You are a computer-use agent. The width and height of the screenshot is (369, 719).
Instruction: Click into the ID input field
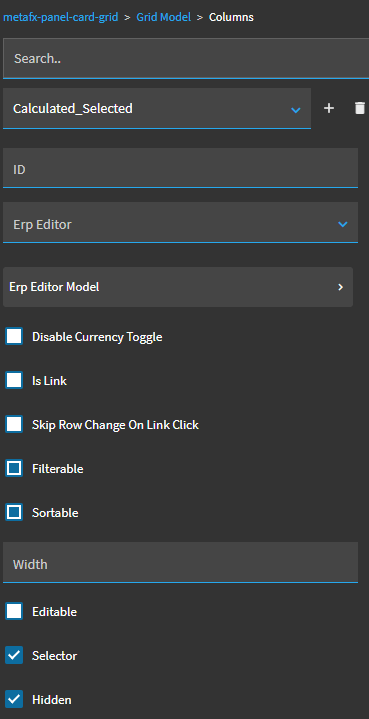point(180,168)
